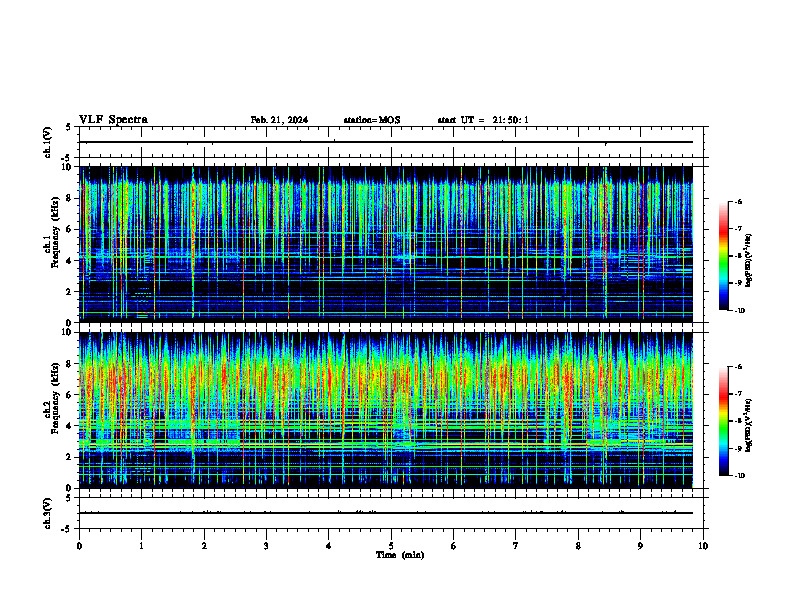Click the "station=MOS" label

click(372, 120)
